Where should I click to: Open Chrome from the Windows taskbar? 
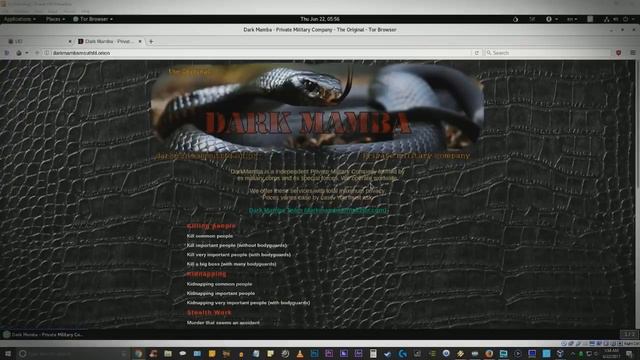pyautogui.click(x=138, y=353)
